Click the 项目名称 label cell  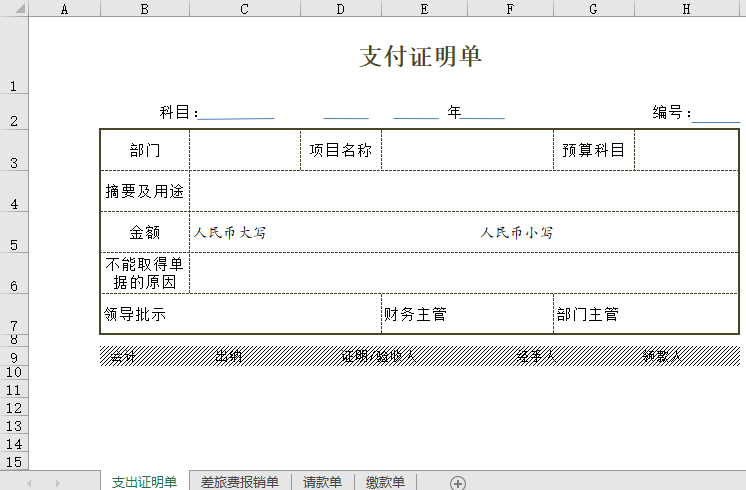click(340, 150)
